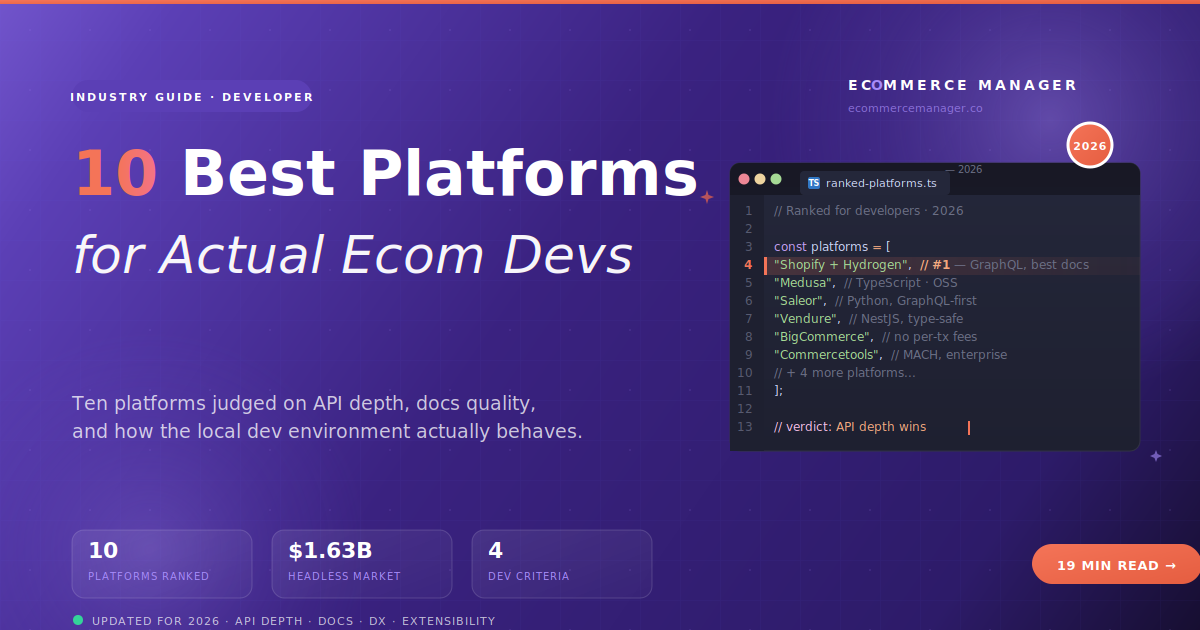Click the "Commercetools" code line

(890, 355)
